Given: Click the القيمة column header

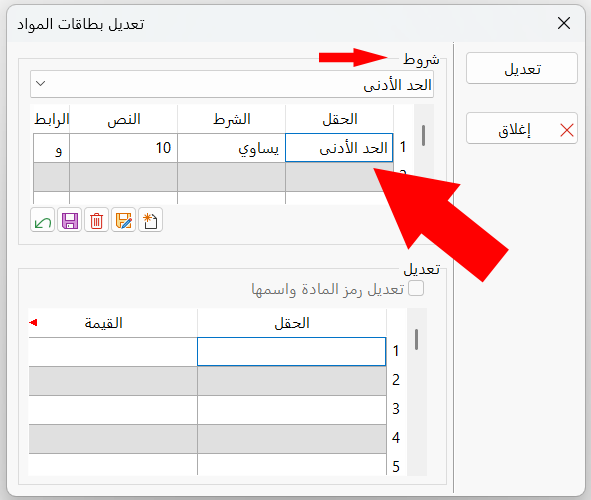Looking at the screenshot, I should click(113, 323).
